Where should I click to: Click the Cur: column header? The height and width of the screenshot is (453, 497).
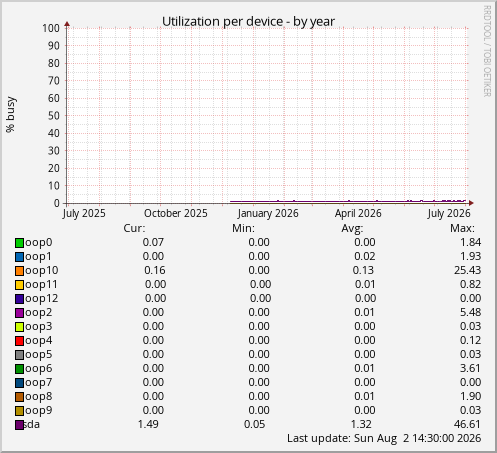134,228
